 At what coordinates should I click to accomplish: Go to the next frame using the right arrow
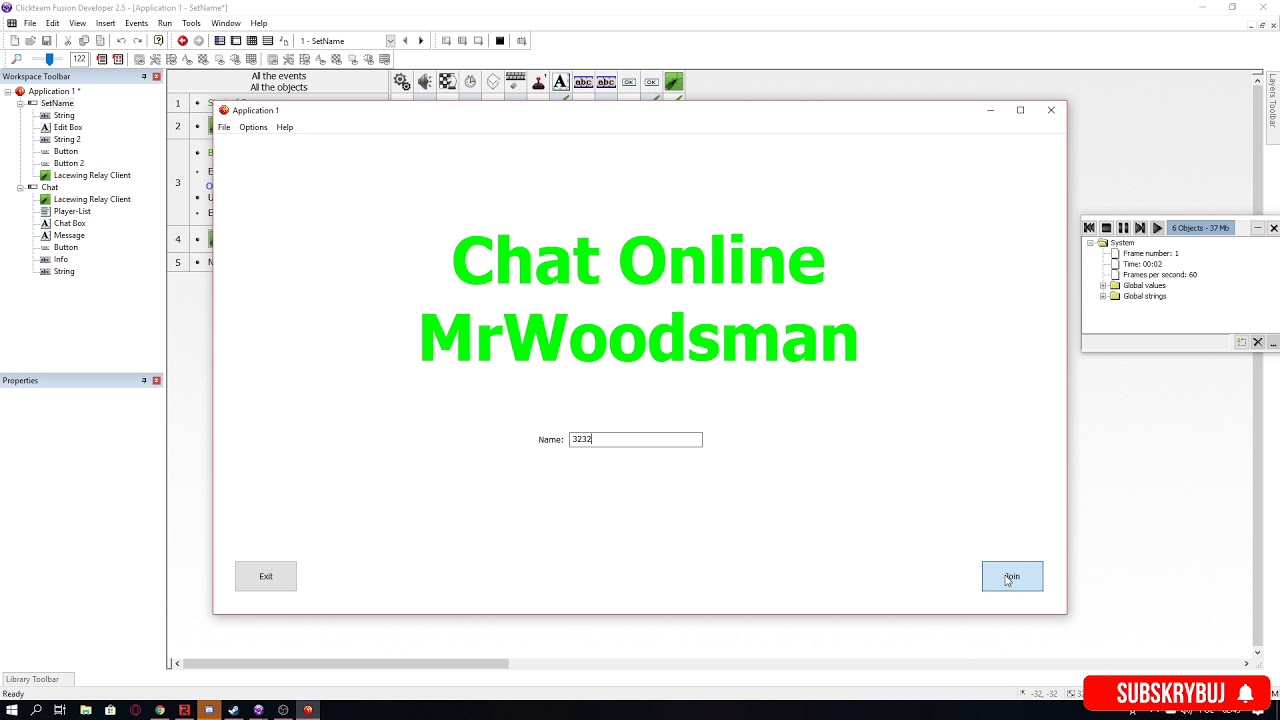[421, 41]
